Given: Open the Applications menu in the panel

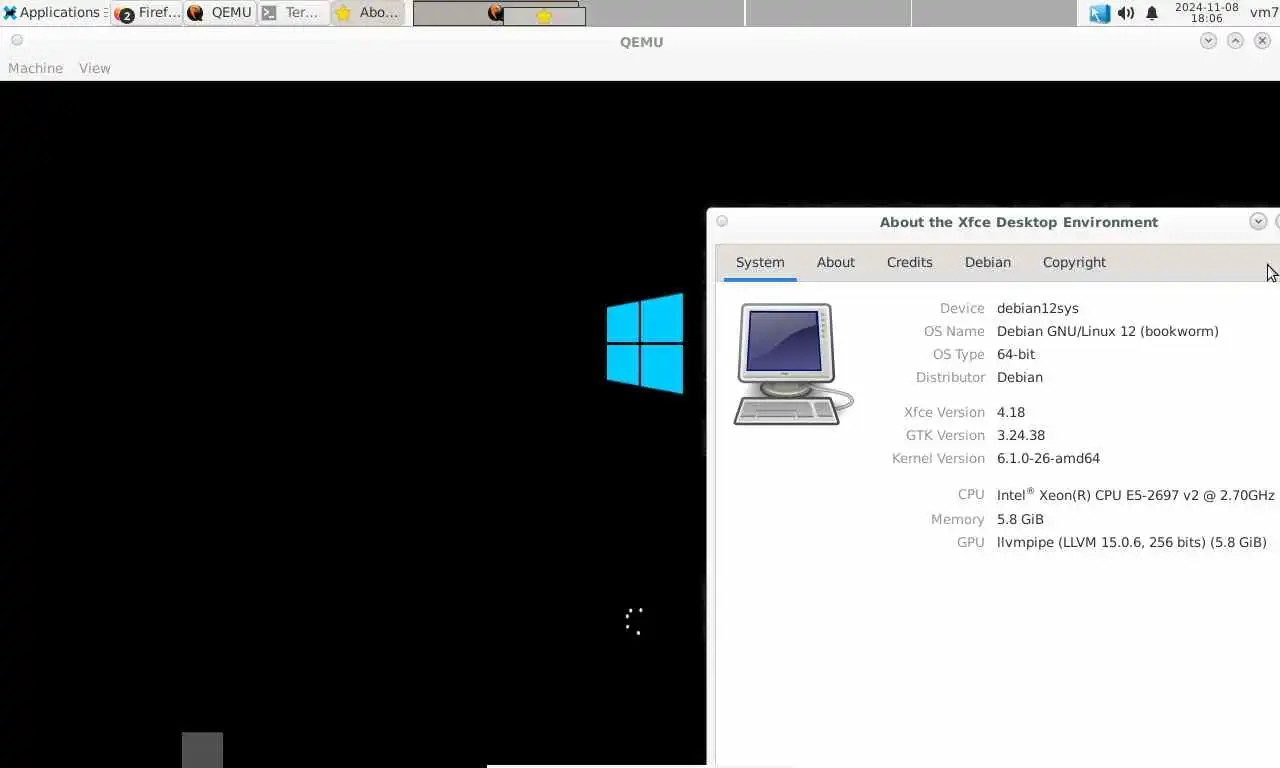Looking at the screenshot, I should tap(55, 13).
